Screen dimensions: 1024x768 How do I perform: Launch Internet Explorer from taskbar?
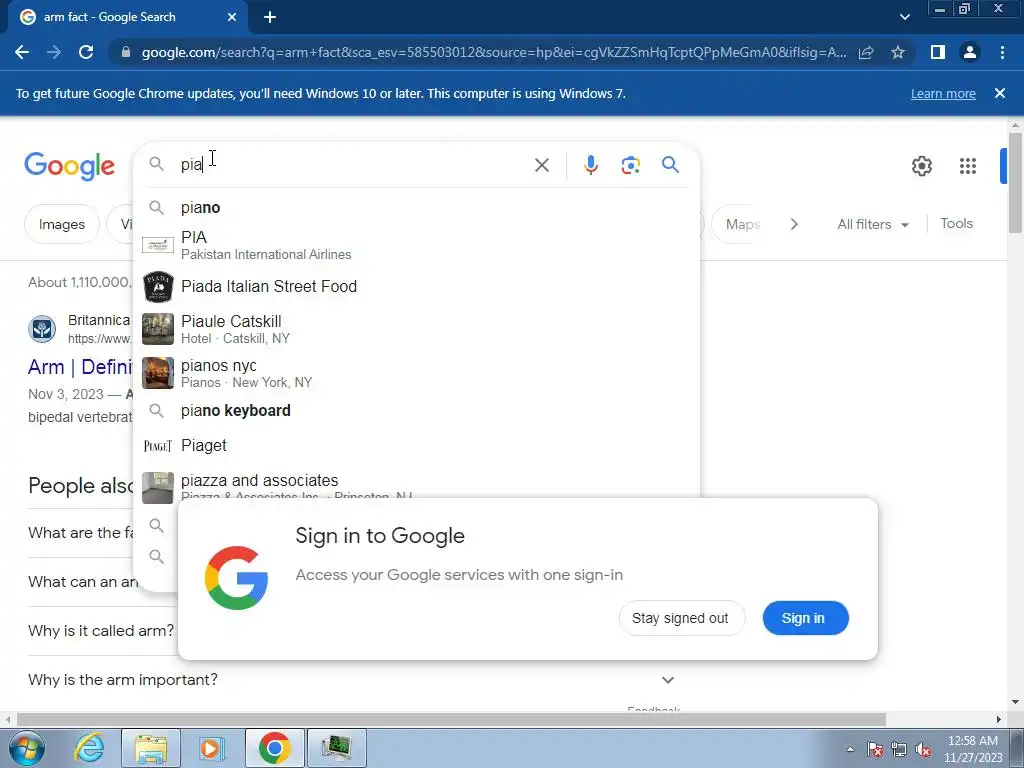pos(89,748)
